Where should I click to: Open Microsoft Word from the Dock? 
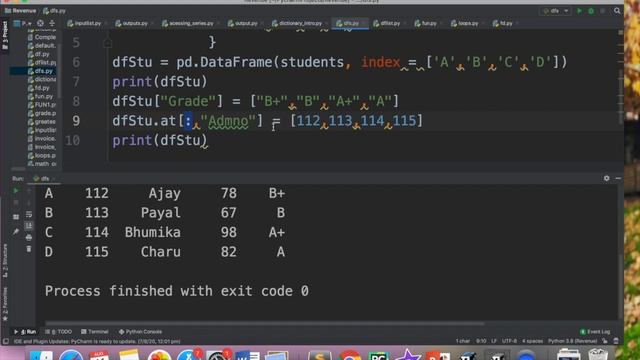pos(247,356)
